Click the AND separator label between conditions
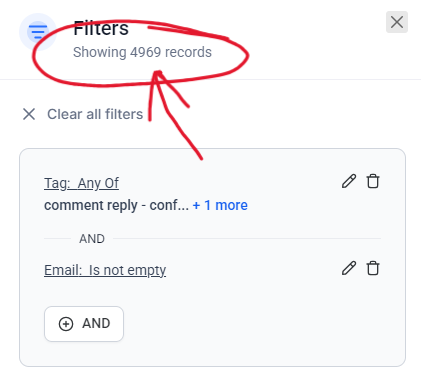 point(92,239)
